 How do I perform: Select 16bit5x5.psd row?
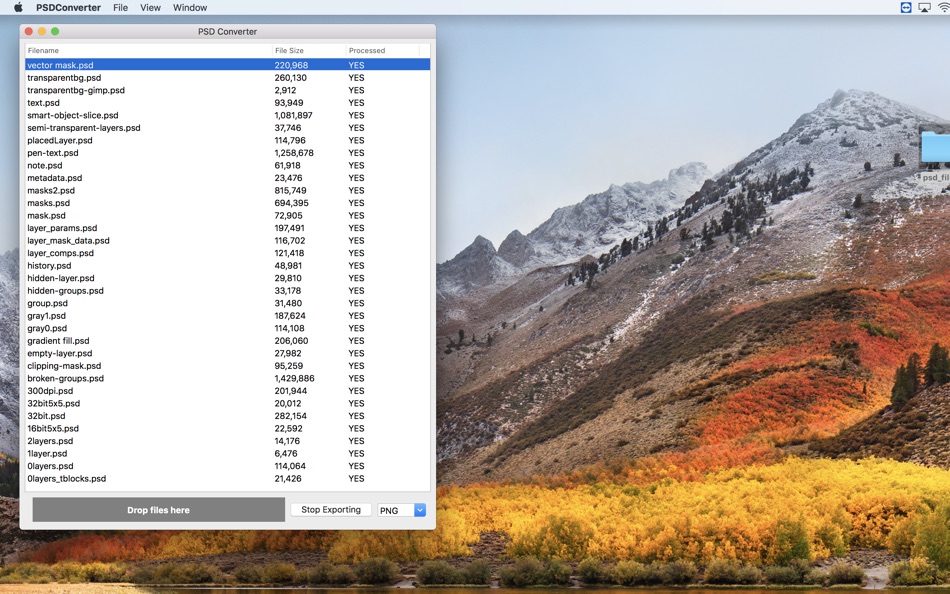tap(228, 428)
